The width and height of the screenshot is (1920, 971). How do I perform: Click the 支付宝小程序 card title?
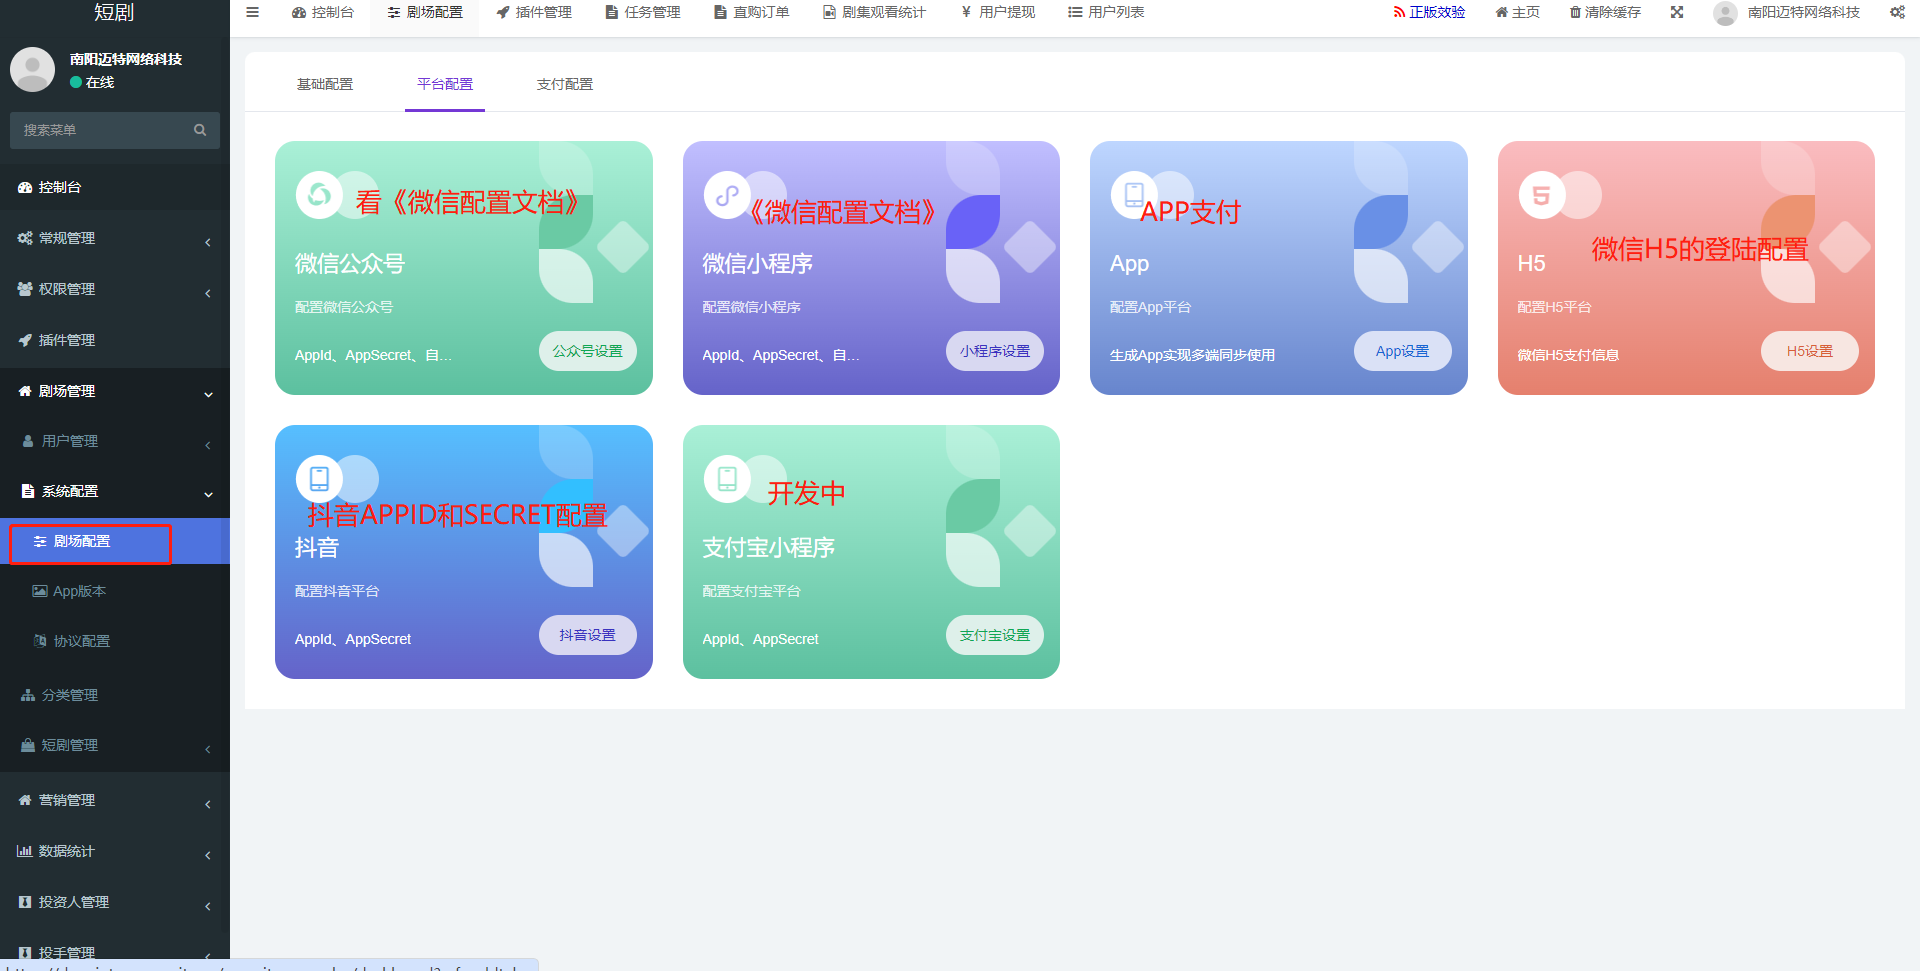tap(768, 547)
